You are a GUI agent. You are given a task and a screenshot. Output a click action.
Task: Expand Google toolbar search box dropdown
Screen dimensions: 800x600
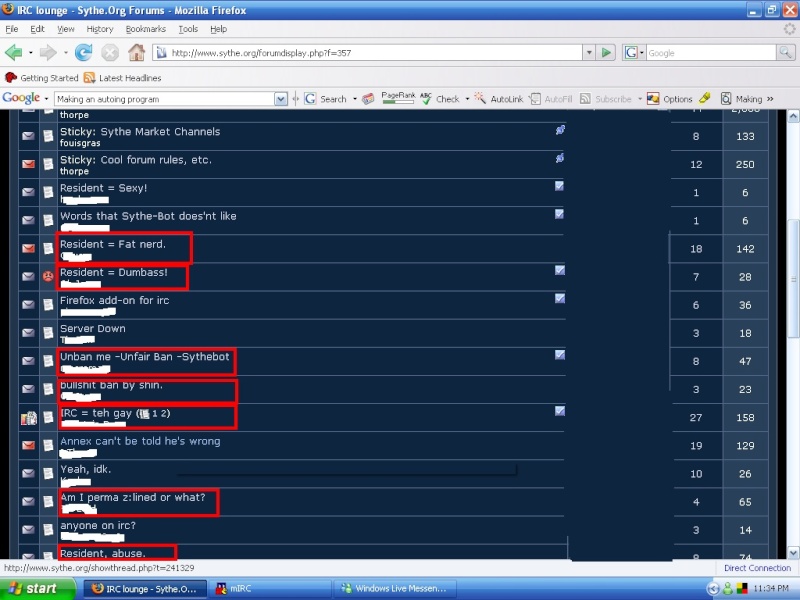pos(281,99)
